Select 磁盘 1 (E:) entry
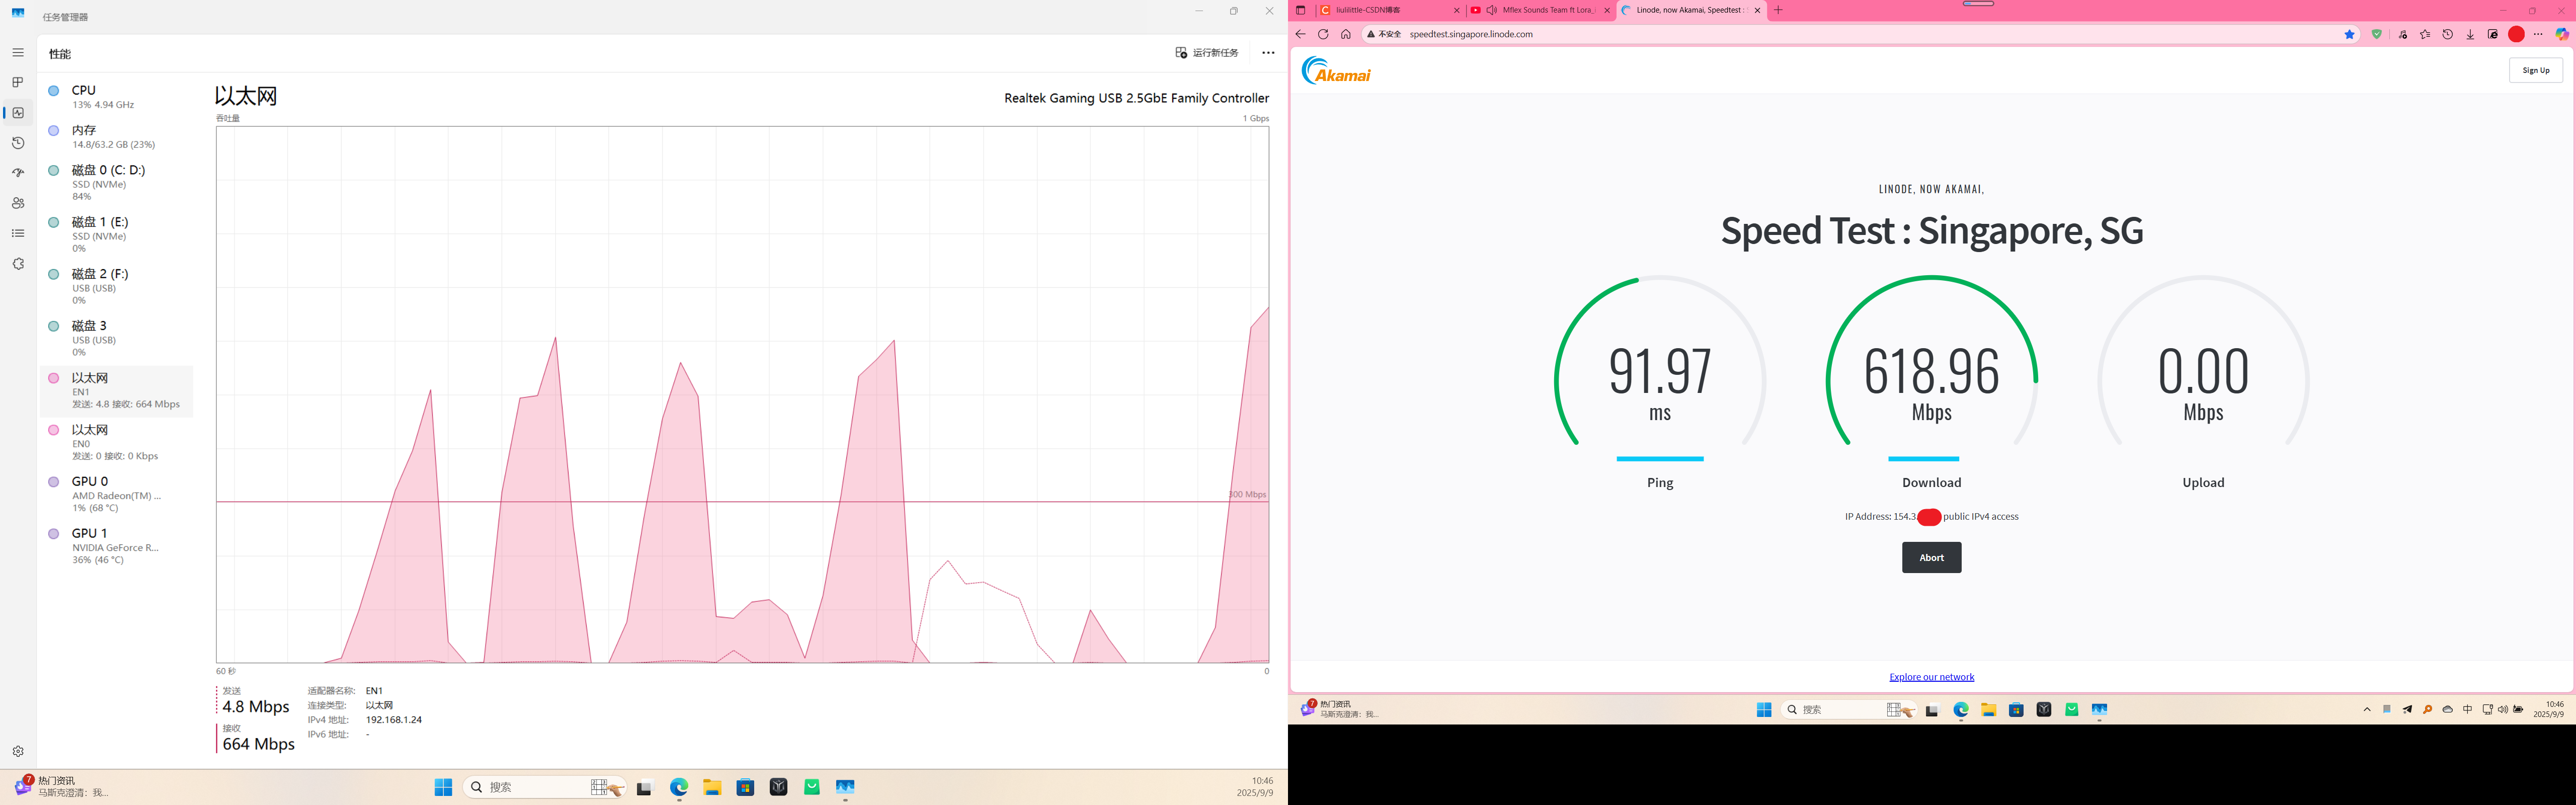Screen dimensions: 2576x805 click(x=116, y=235)
